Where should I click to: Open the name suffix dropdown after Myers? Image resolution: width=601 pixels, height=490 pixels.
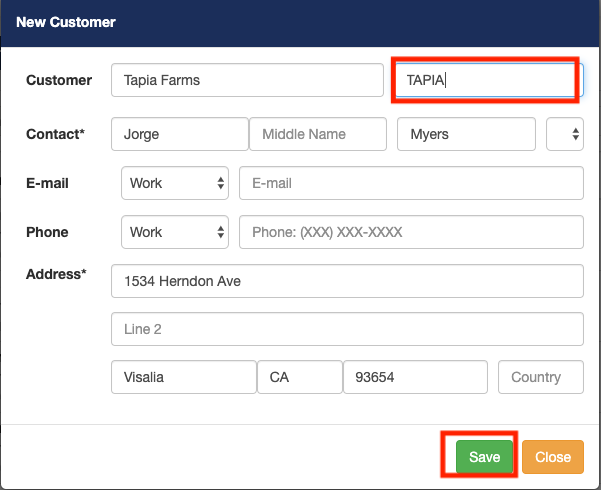(x=565, y=134)
